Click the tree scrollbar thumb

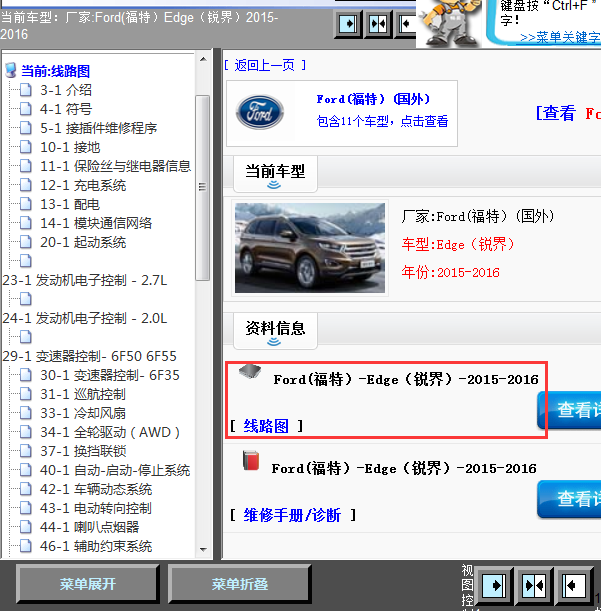click(x=203, y=187)
